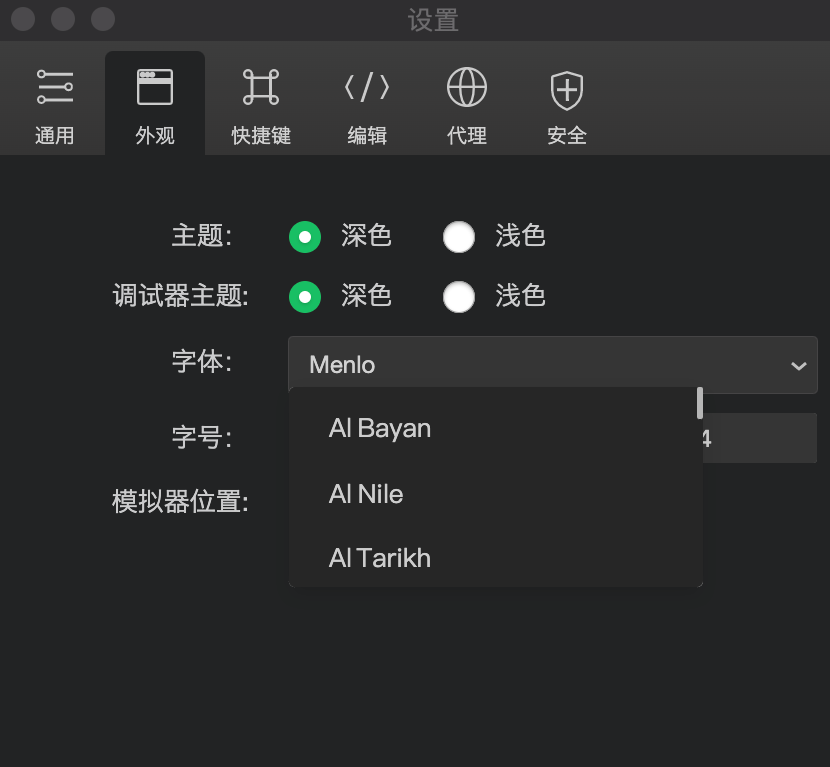Screen dimensions: 830x767
Task: Collapse the 字体 dropdown chevron arrow
Action: click(x=798, y=366)
